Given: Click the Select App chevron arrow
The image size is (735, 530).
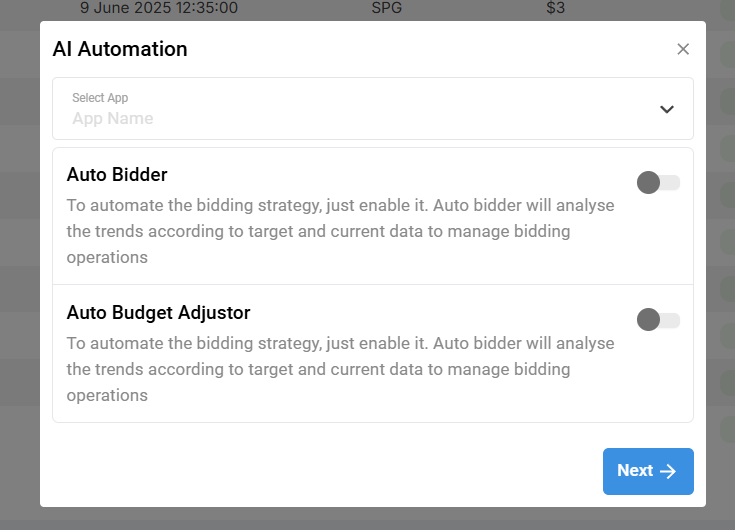Looking at the screenshot, I should point(667,109).
